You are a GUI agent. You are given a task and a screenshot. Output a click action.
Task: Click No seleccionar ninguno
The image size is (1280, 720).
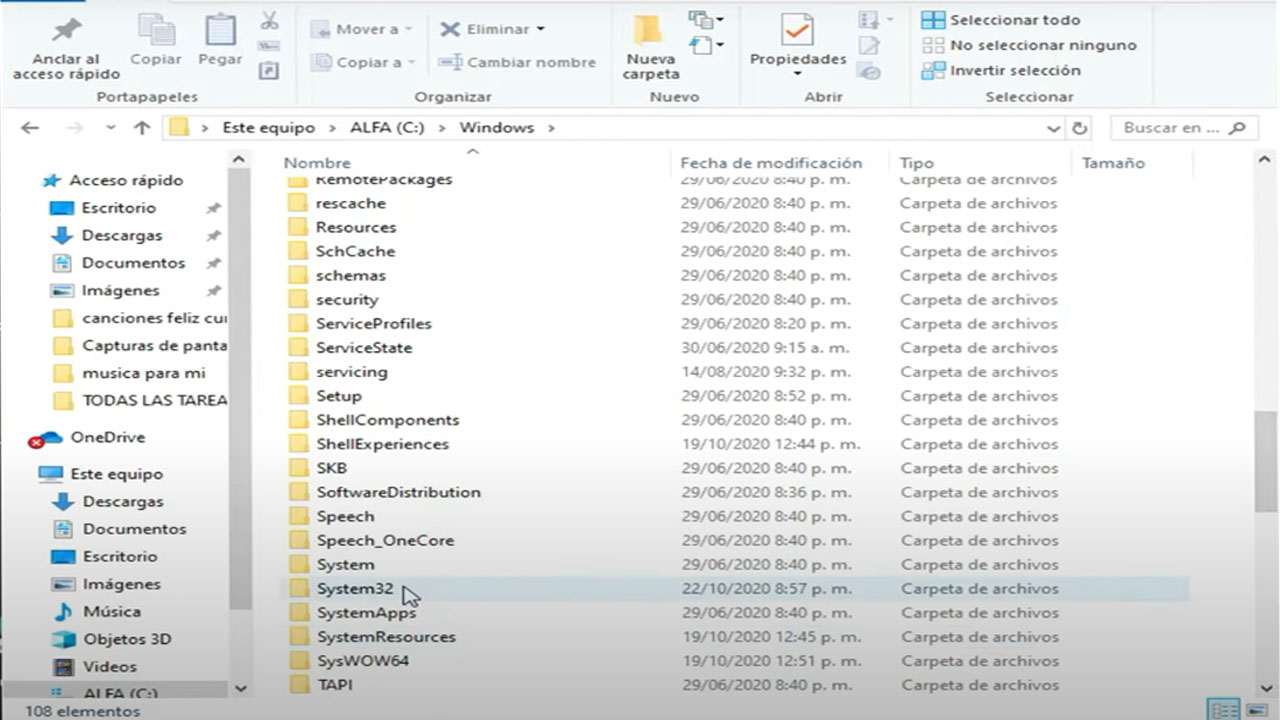pos(1029,45)
